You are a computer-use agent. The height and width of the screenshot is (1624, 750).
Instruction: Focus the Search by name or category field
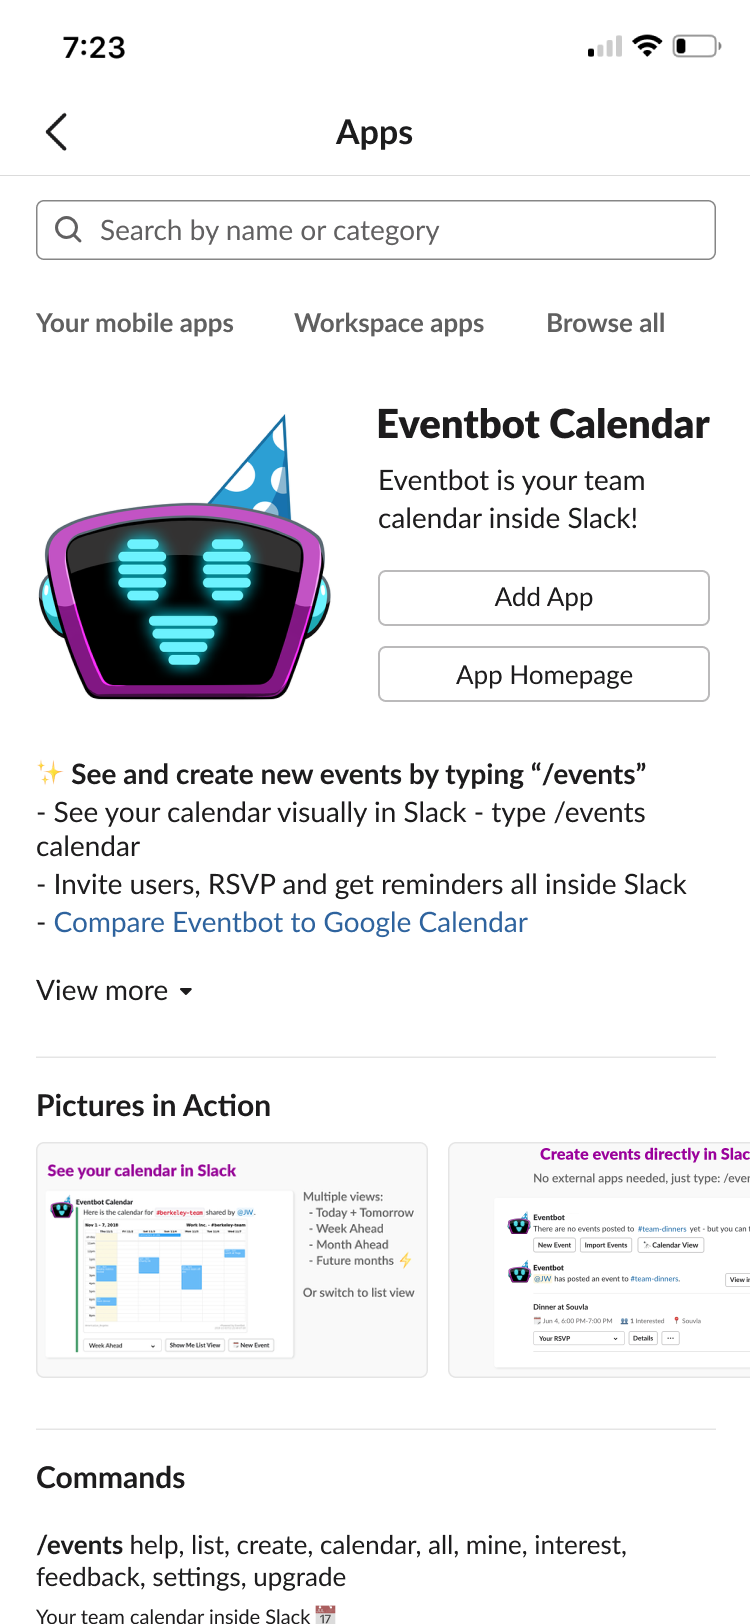pos(376,230)
